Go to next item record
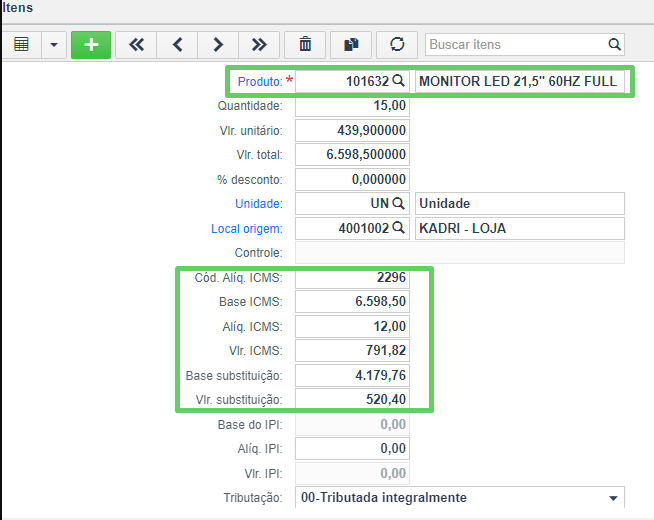 coord(218,45)
